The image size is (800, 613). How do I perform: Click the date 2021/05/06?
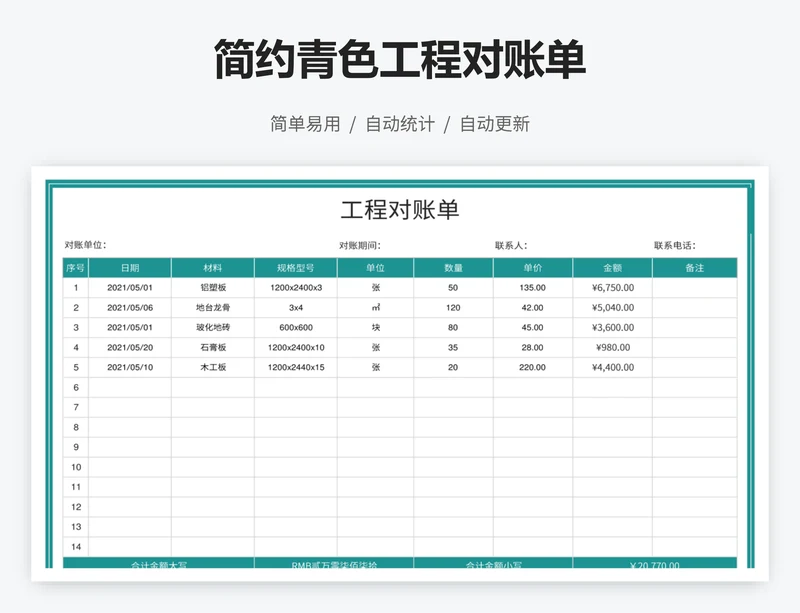[x=130, y=308]
